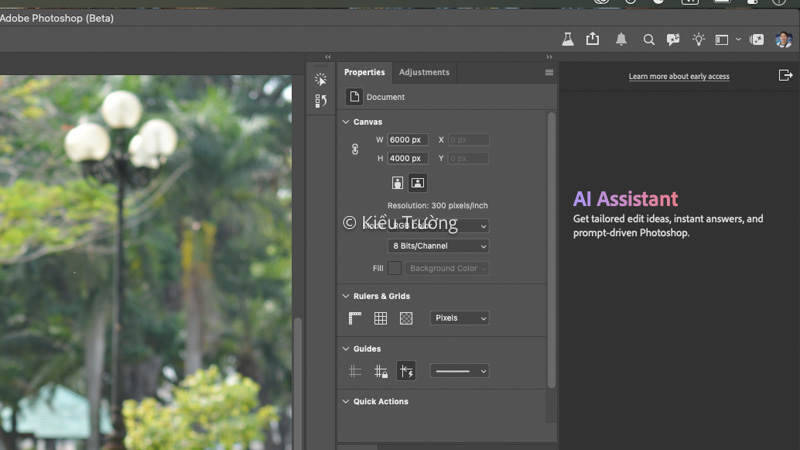Click the AI Assistant panel icon
The image size is (800, 450).
(x=757, y=40)
